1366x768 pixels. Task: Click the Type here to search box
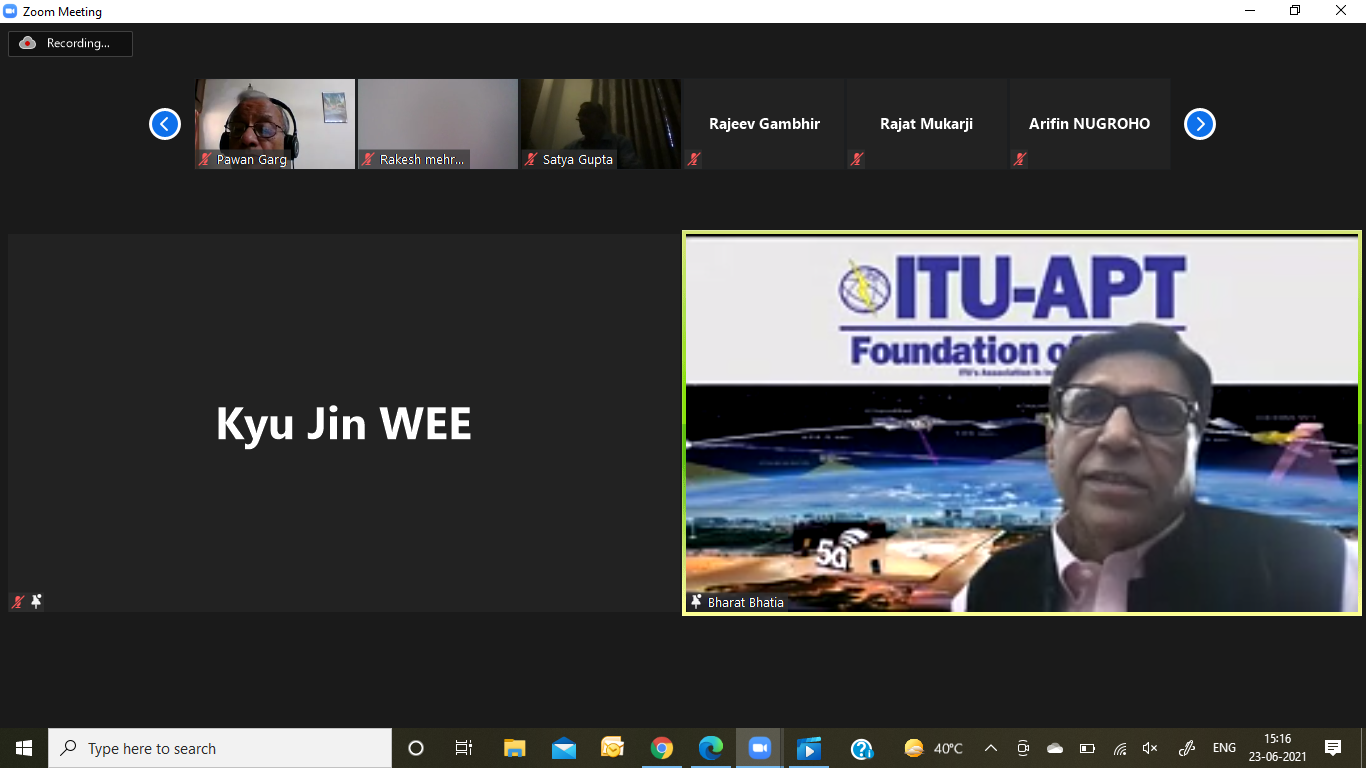220,748
